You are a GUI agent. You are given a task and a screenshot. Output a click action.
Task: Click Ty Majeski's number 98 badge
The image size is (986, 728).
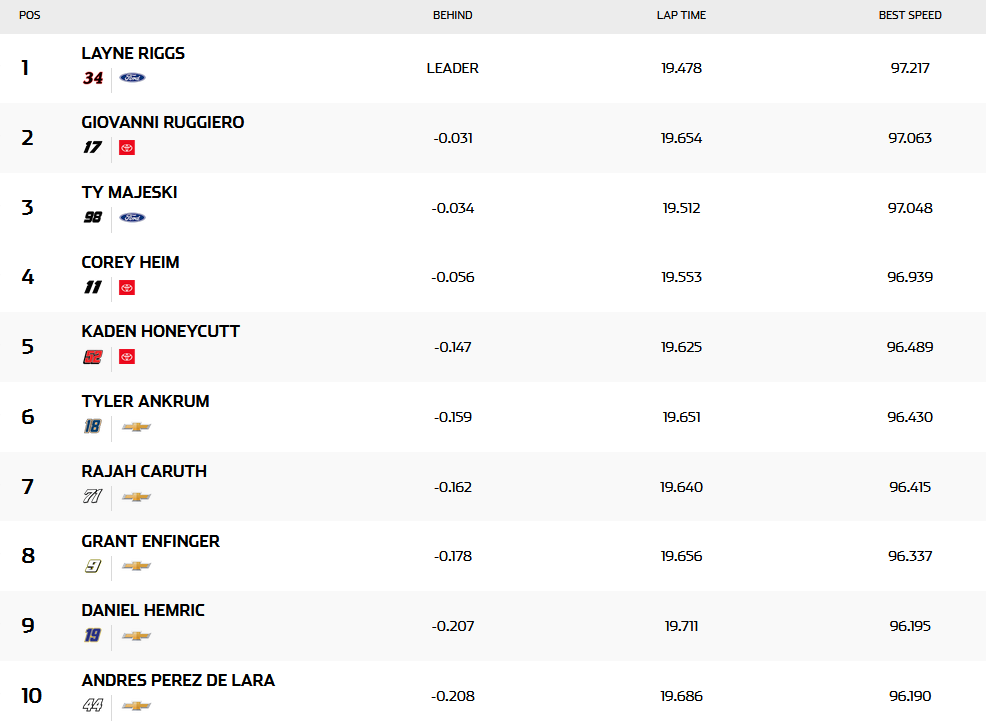coord(93,217)
